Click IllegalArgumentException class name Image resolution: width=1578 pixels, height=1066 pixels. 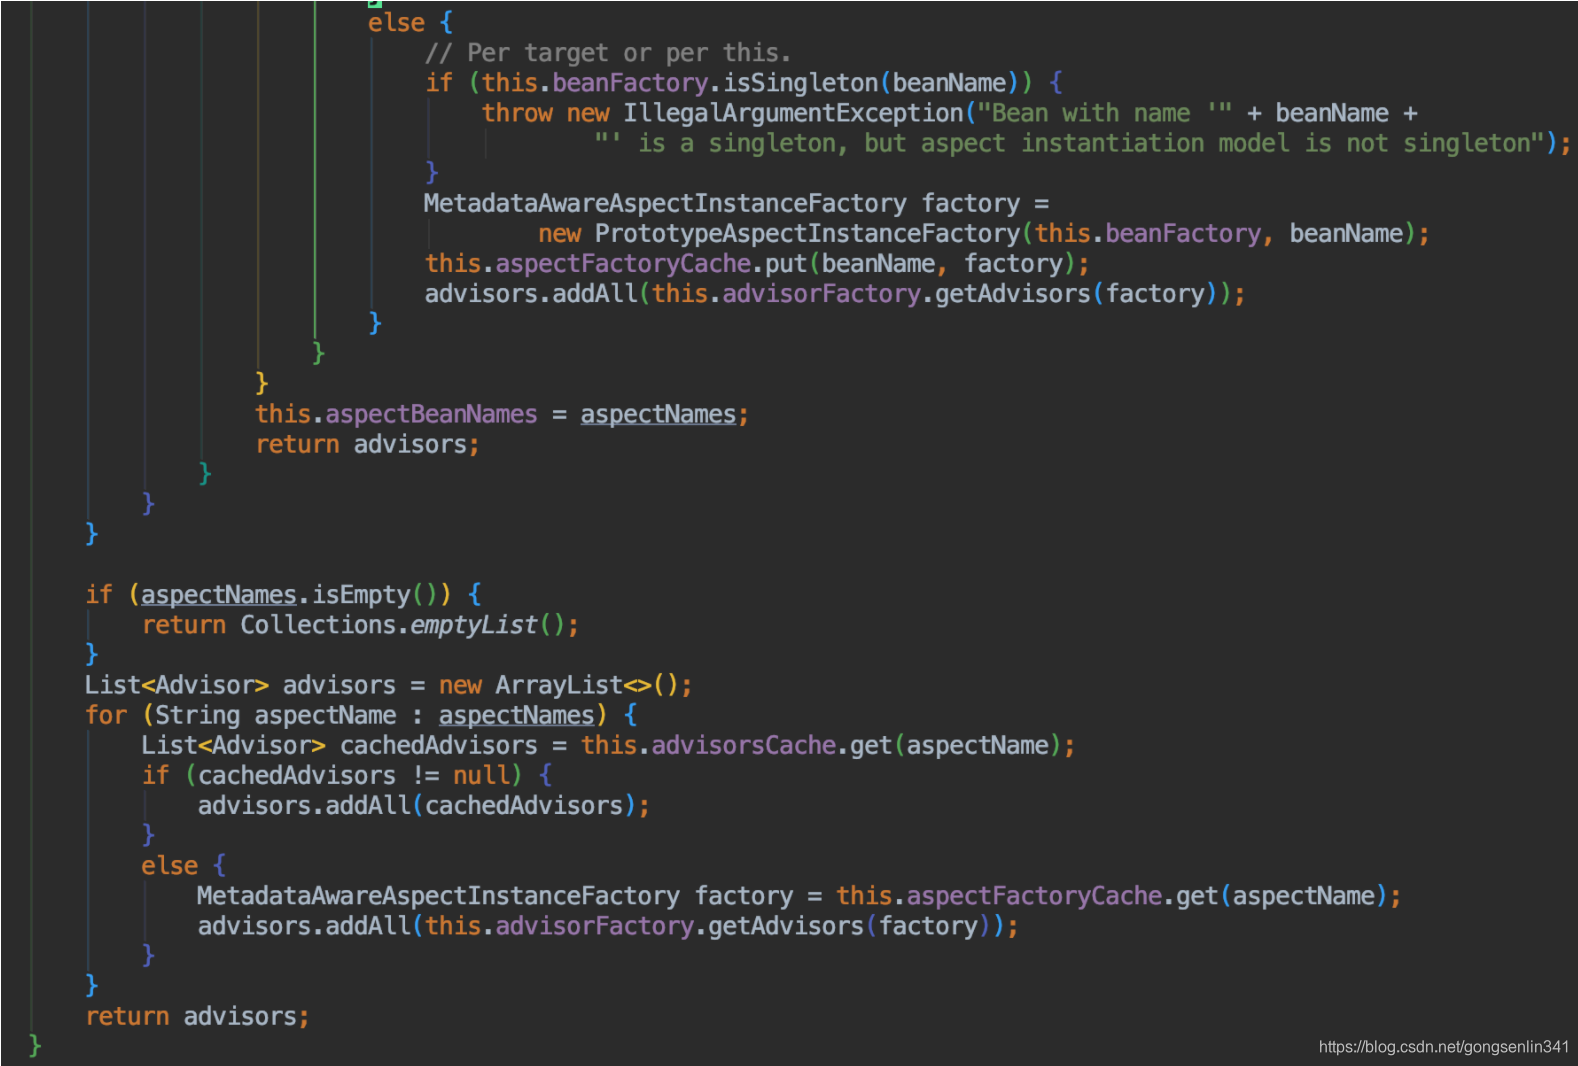coord(794,113)
